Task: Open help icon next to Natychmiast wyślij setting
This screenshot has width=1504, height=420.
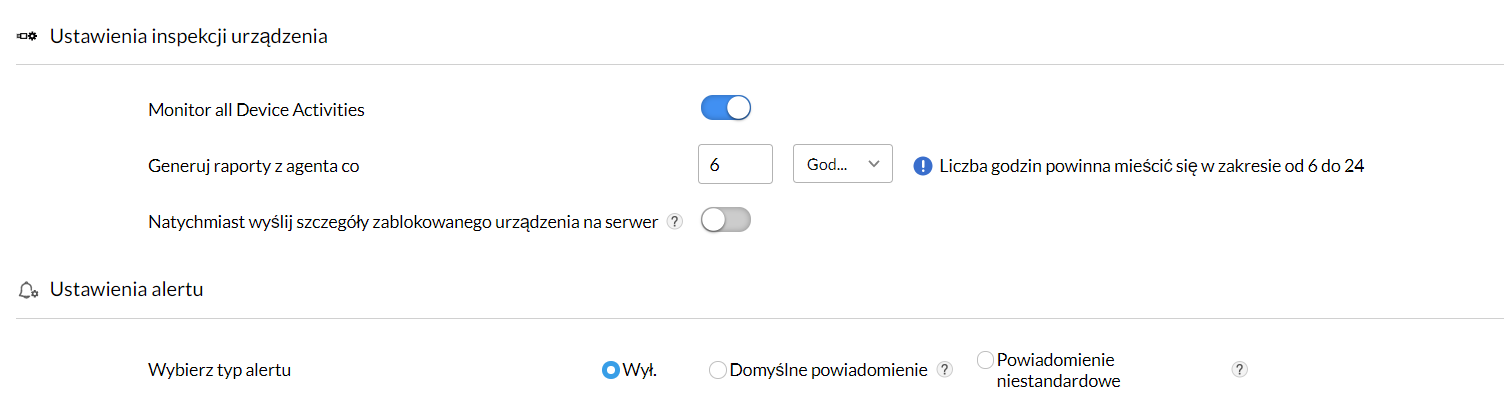Action: pos(675,222)
